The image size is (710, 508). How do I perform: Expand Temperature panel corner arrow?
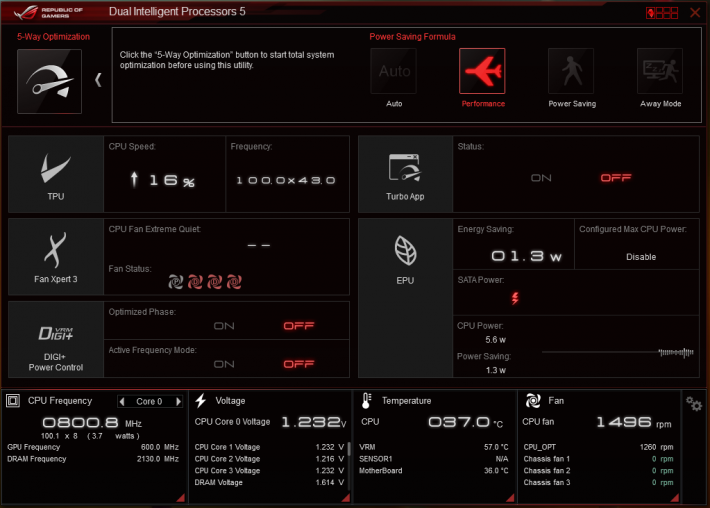click(510, 498)
